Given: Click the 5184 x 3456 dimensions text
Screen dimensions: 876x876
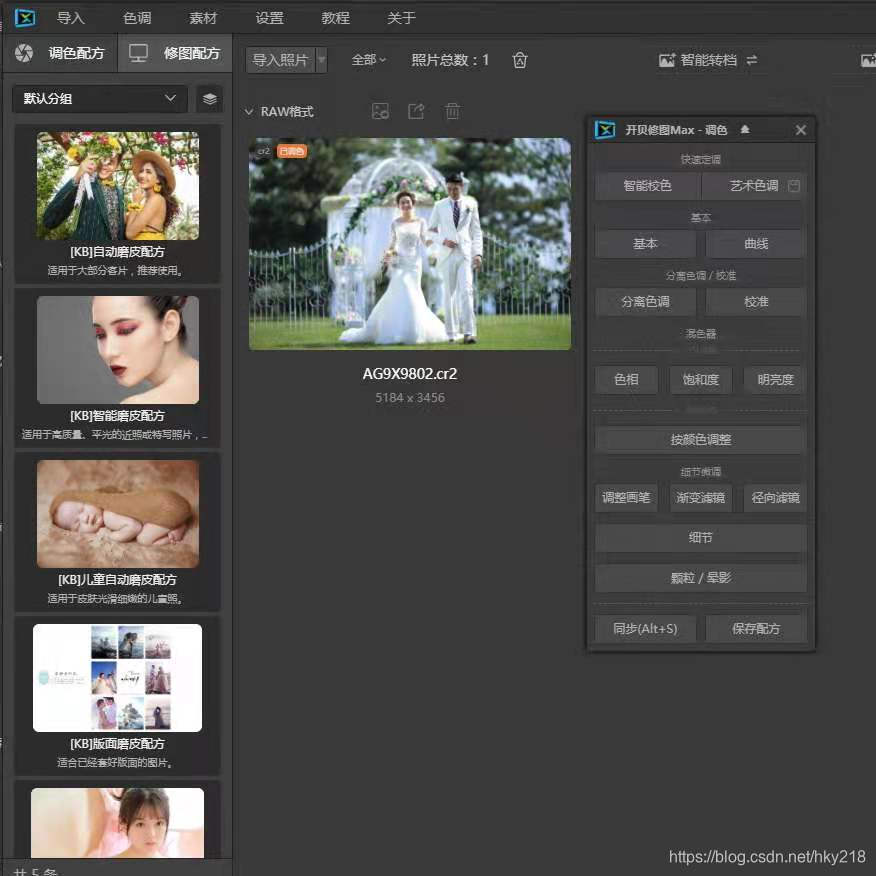Looking at the screenshot, I should pos(410,398).
